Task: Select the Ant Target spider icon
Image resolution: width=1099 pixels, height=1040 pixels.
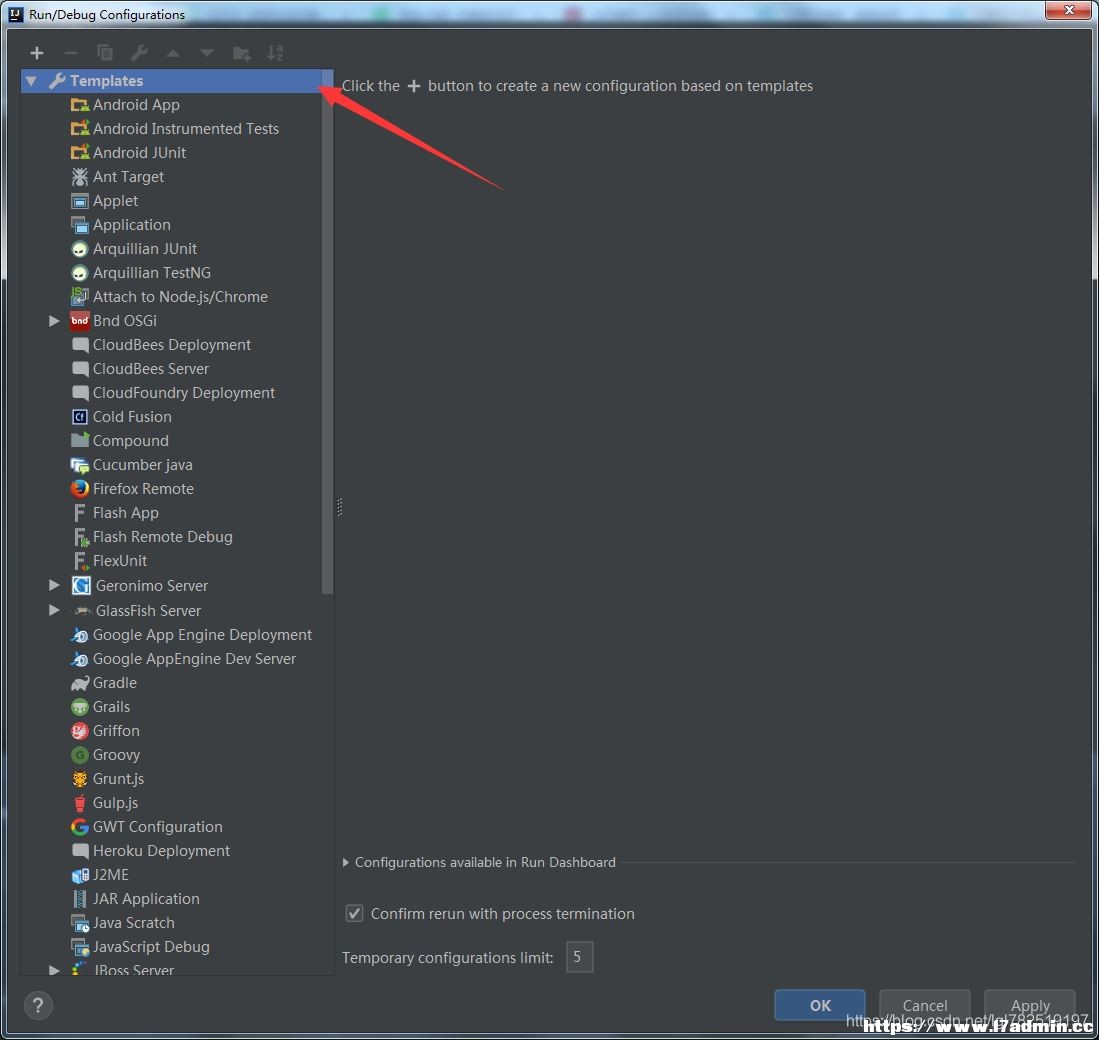Action: (x=80, y=177)
